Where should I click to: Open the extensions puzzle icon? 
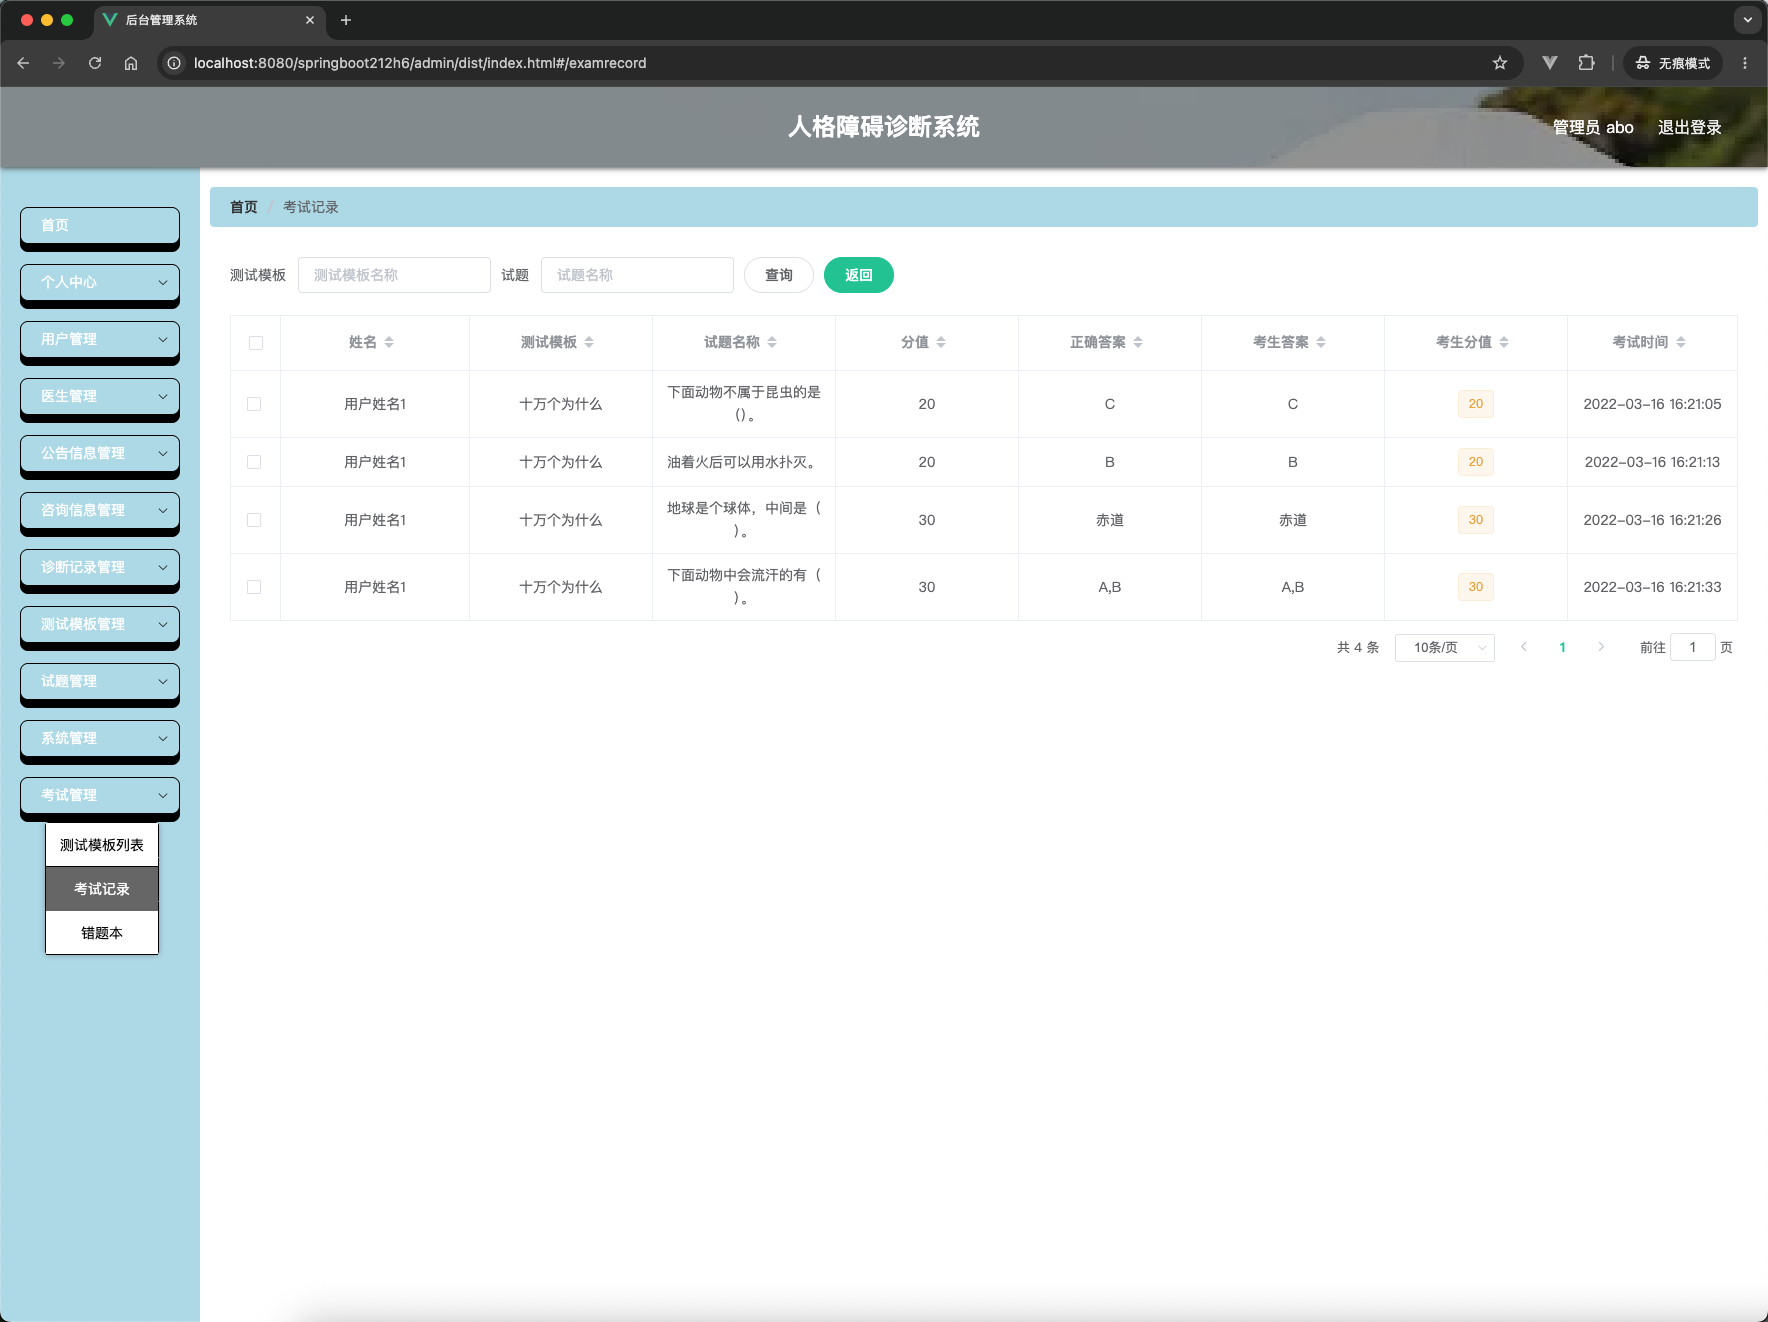(1586, 63)
